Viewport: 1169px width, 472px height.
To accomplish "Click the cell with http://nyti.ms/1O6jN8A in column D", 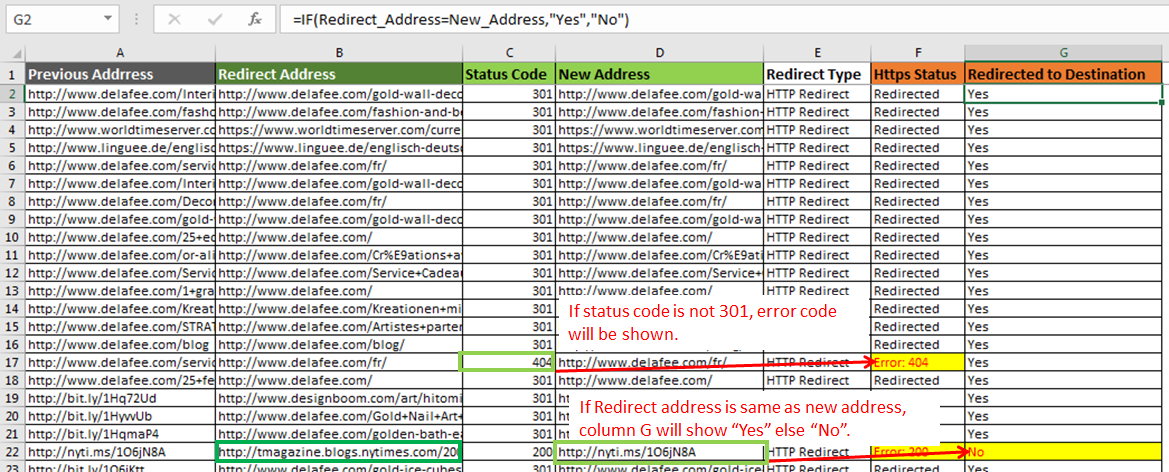I will point(659,452).
